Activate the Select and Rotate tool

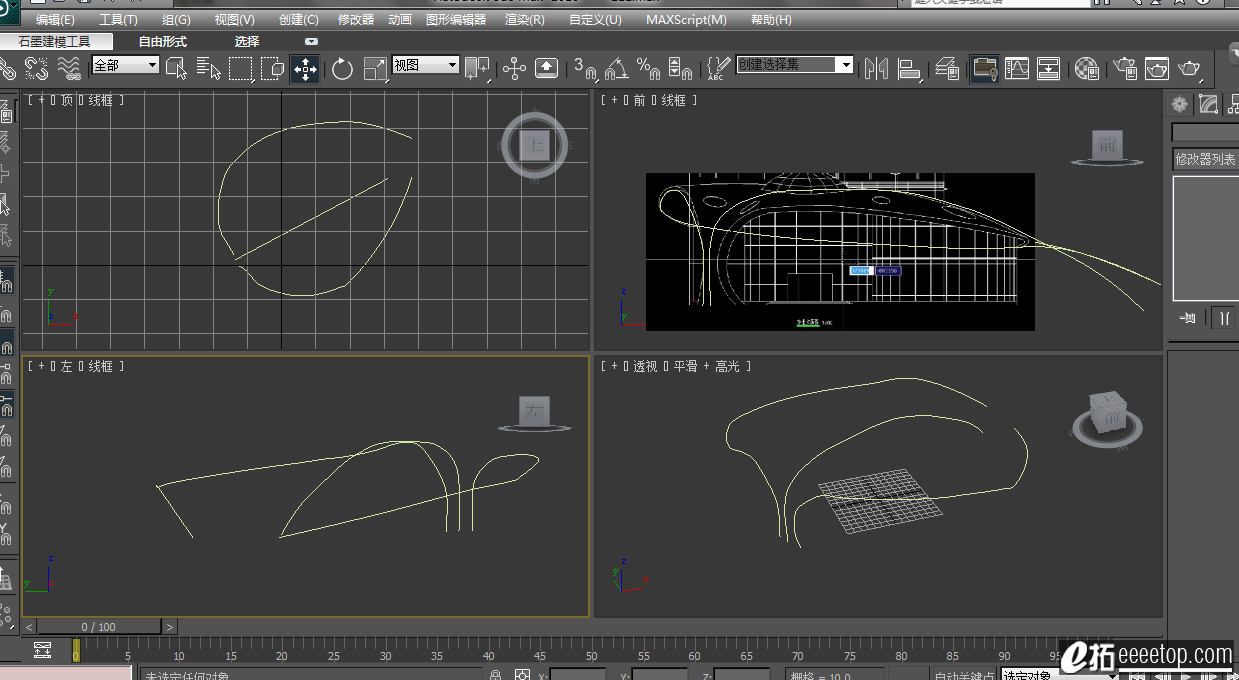(x=342, y=68)
